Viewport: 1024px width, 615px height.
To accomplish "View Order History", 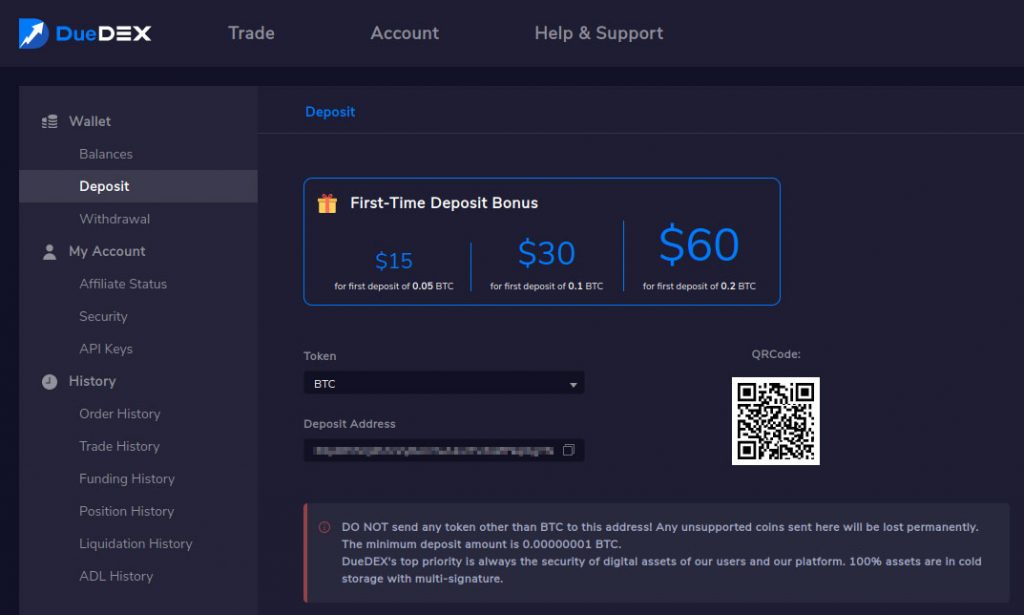I will pos(120,414).
